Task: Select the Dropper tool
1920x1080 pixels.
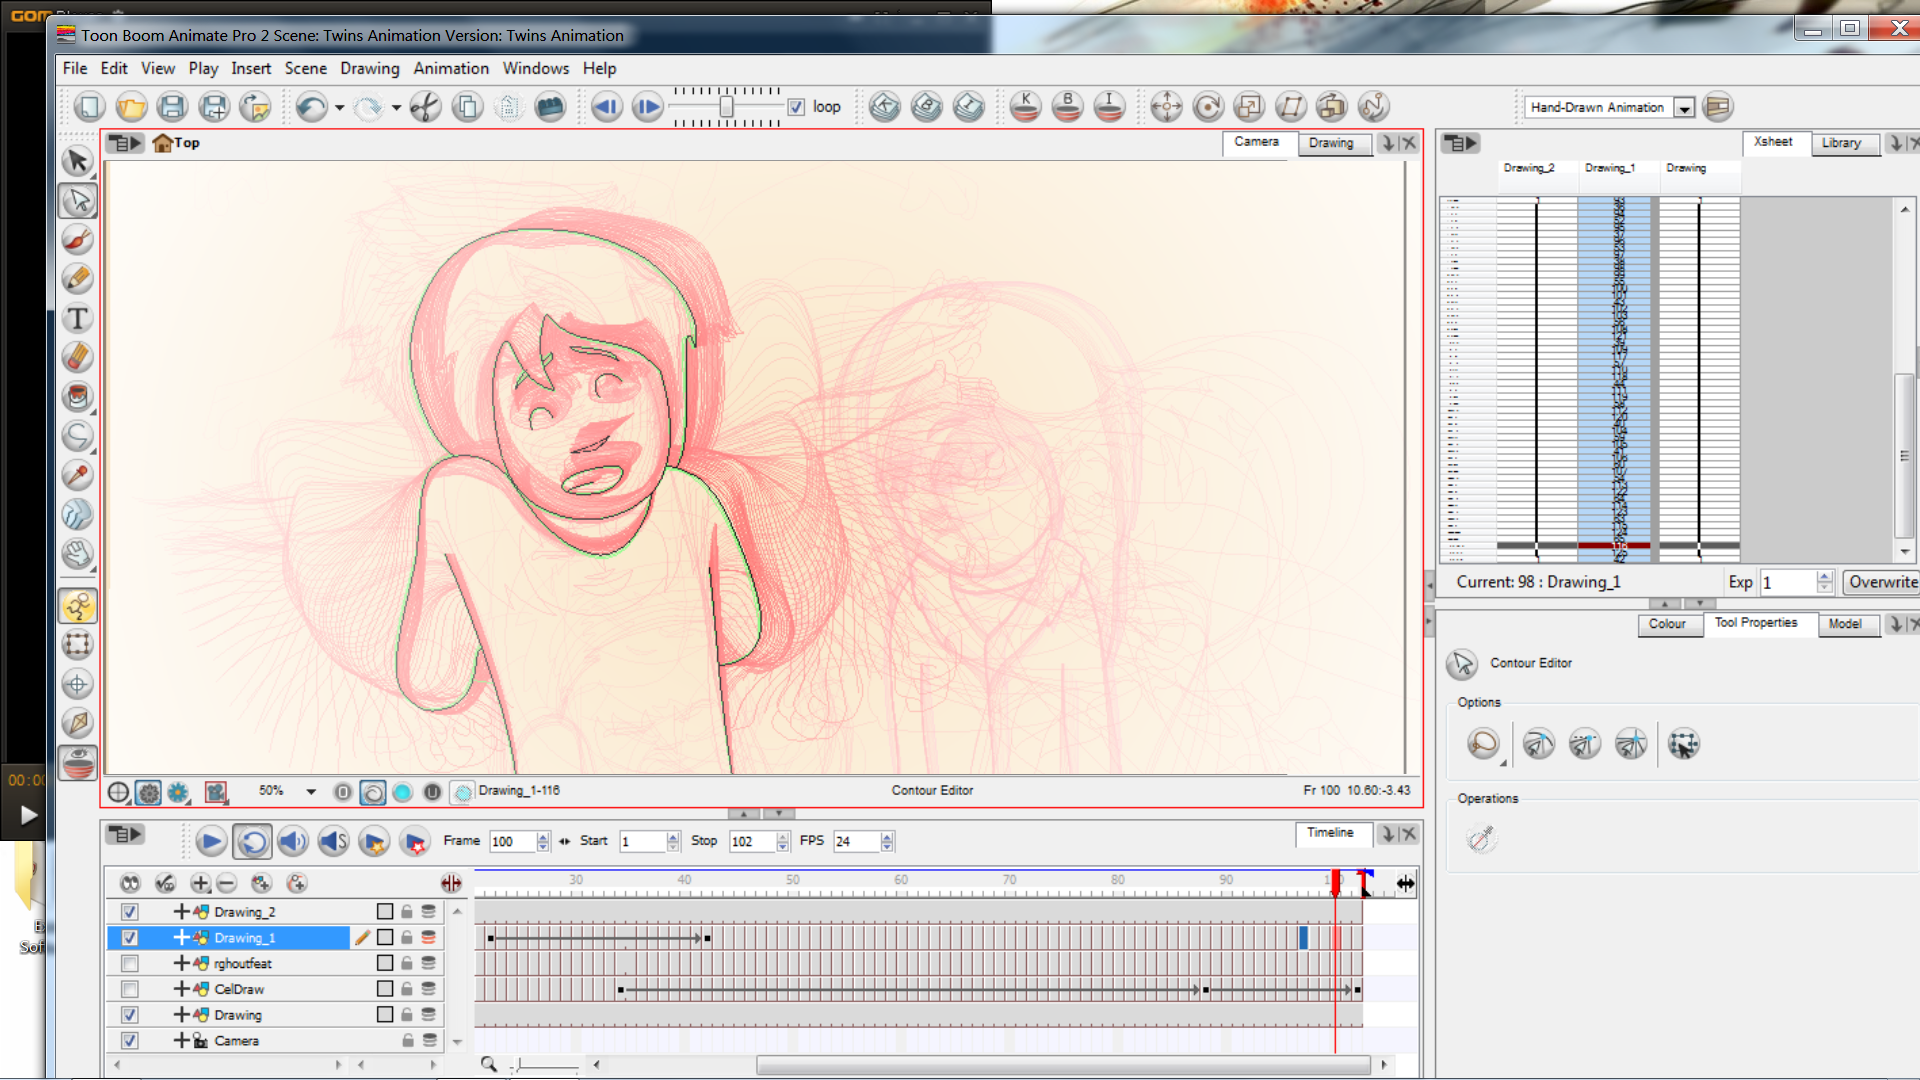Action: click(77, 475)
